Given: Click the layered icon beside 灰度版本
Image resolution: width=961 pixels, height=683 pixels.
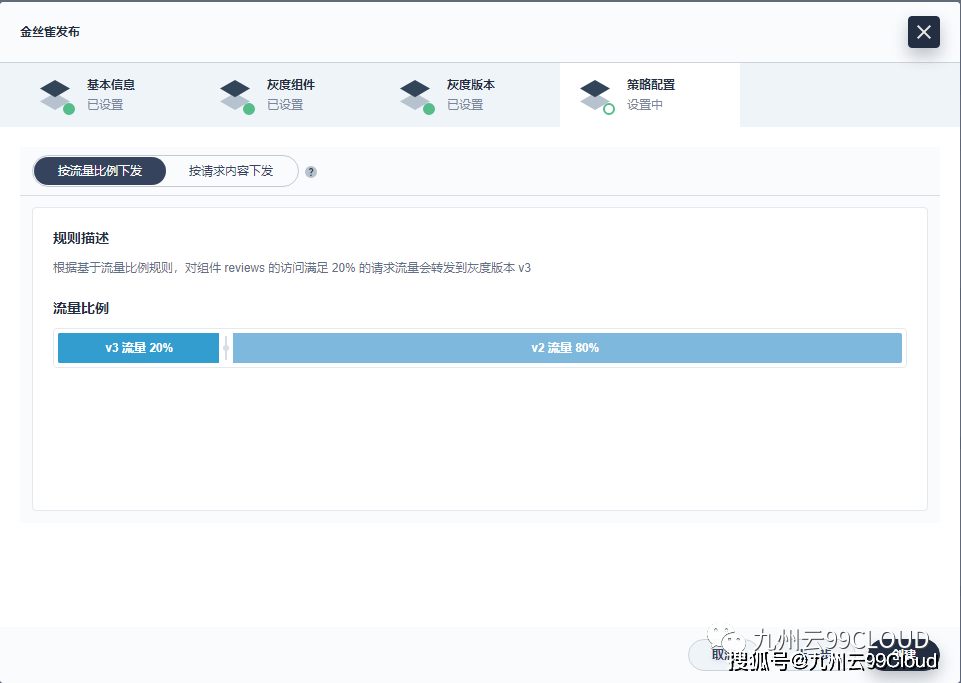Looking at the screenshot, I should (417, 96).
